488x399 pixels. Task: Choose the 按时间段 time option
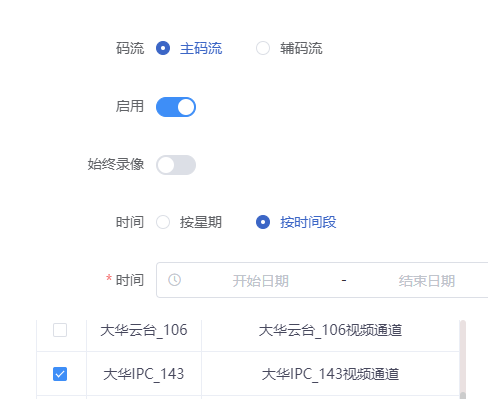coord(263,222)
